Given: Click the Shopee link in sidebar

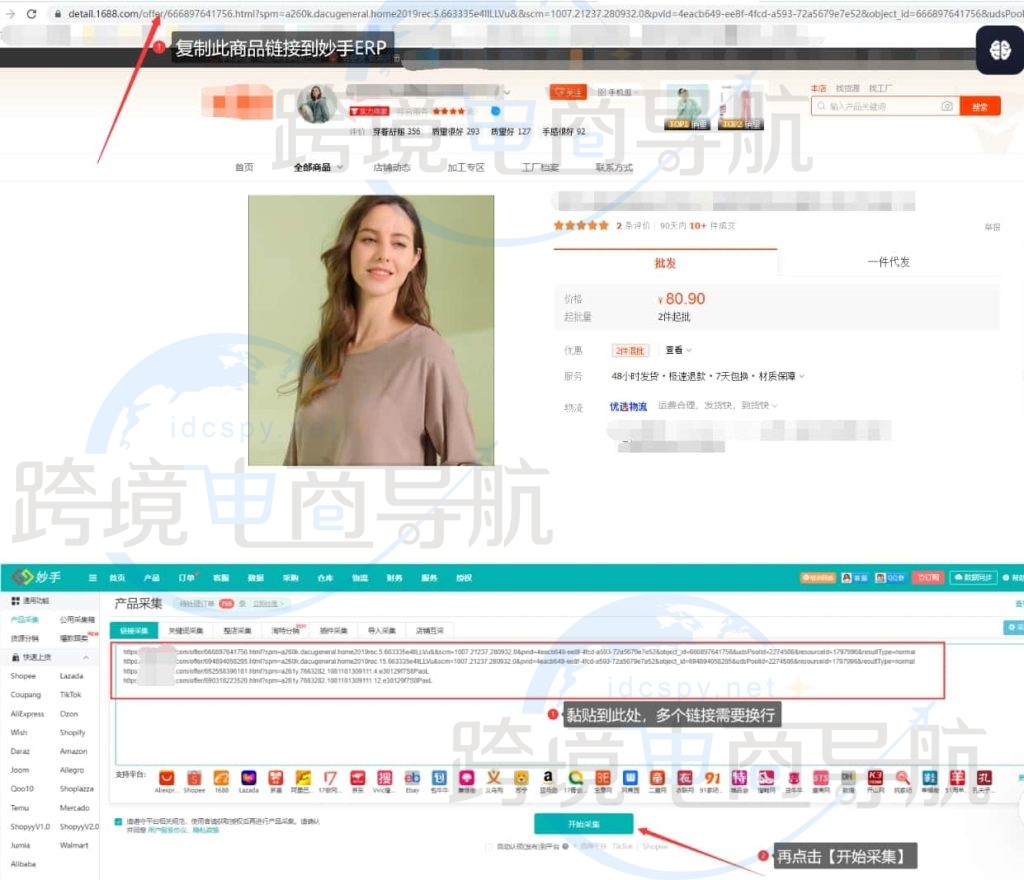Looking at the screenshot, I should point(23,676).
